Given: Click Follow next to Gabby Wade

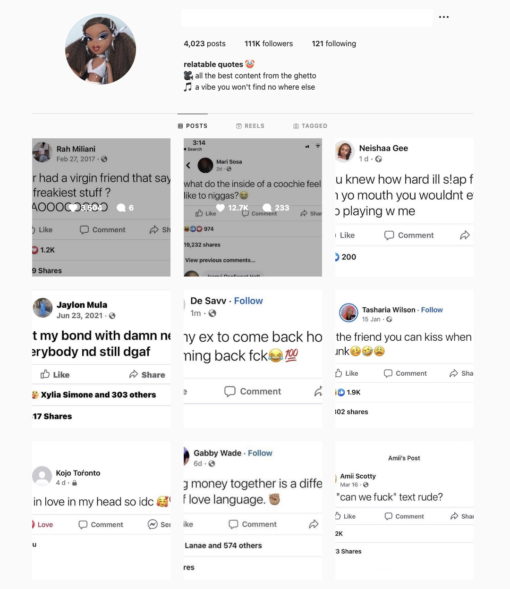Looking at the screenshot, I should click(x=260, y=453).
